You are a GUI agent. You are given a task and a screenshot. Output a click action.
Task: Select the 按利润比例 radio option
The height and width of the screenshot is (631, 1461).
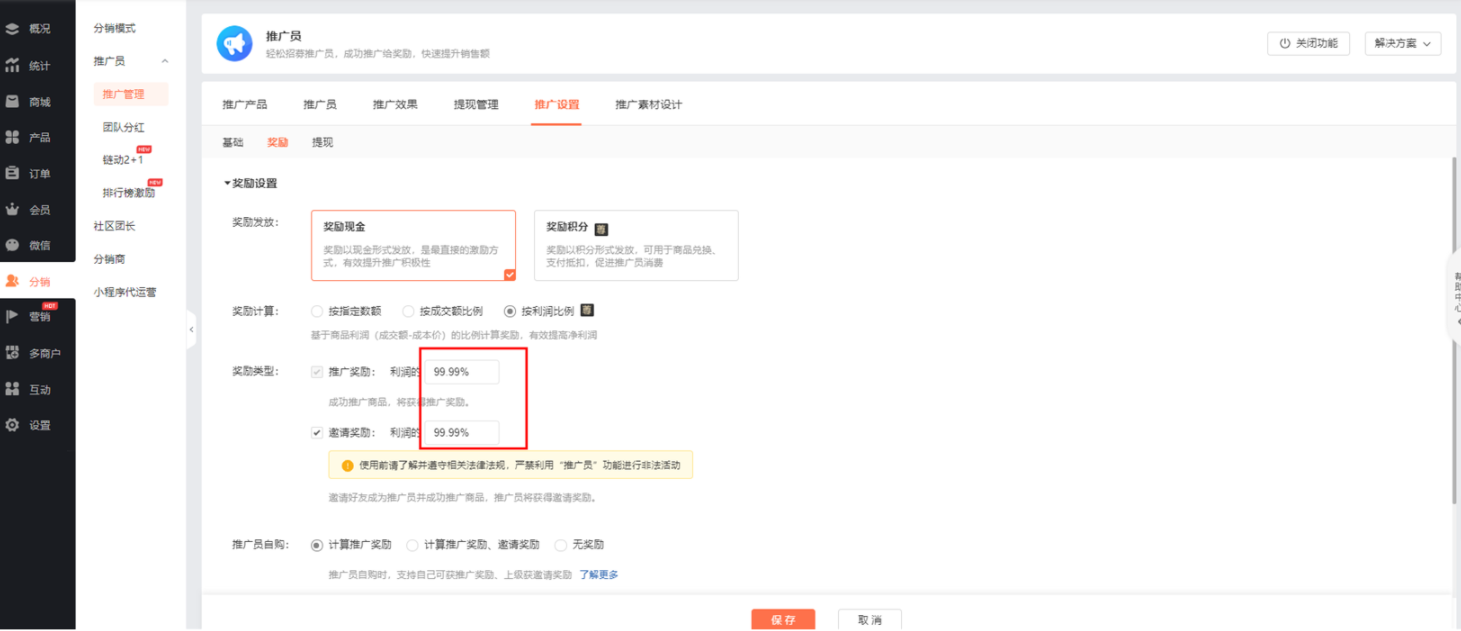(x=510, y=311)
